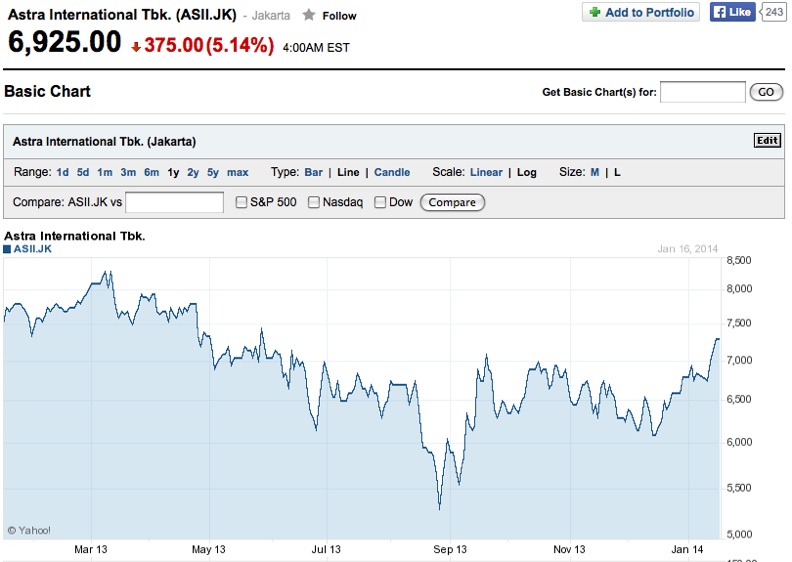This screenshot has width=792, height=562.
Task: Click the 5,000 price axis label
Action: (739, 534)
